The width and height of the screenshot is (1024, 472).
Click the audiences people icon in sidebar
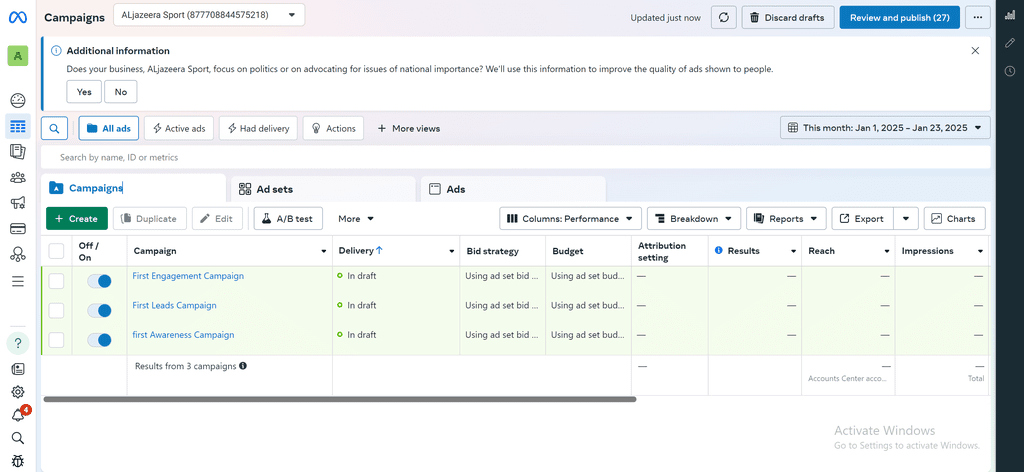(x=18, y=178)
